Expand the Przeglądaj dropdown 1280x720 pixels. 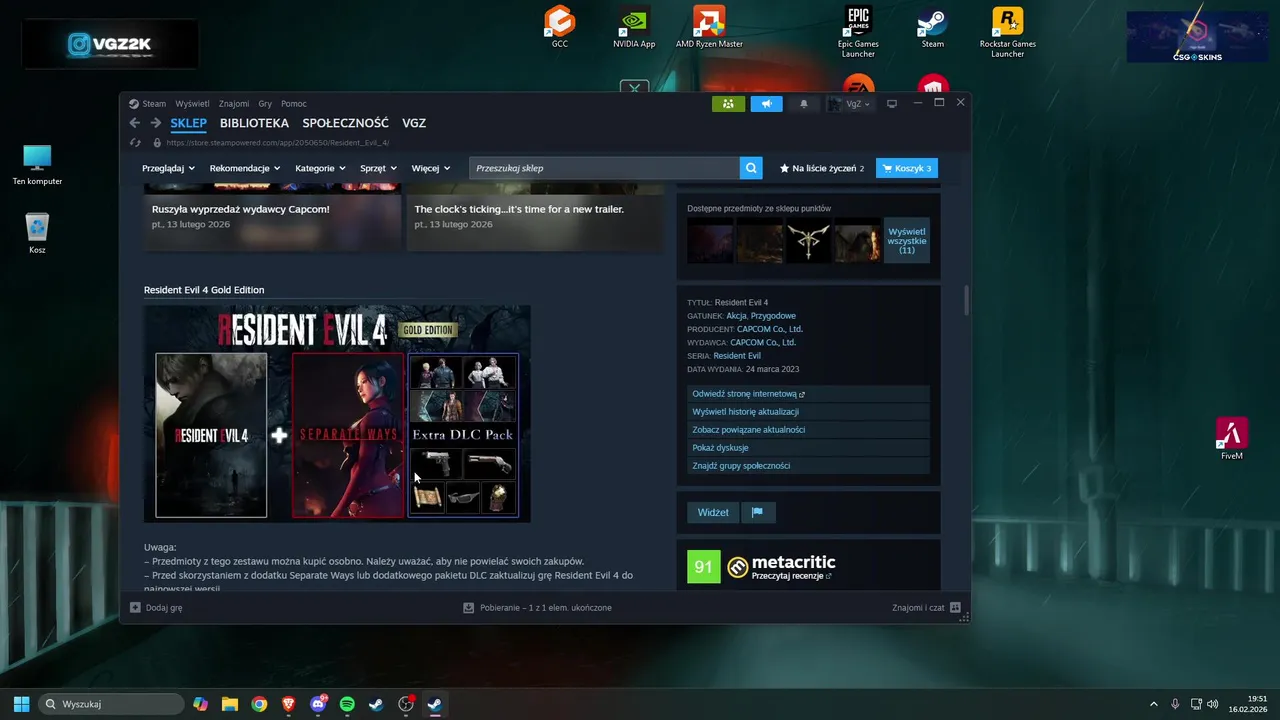pos(168,168)
